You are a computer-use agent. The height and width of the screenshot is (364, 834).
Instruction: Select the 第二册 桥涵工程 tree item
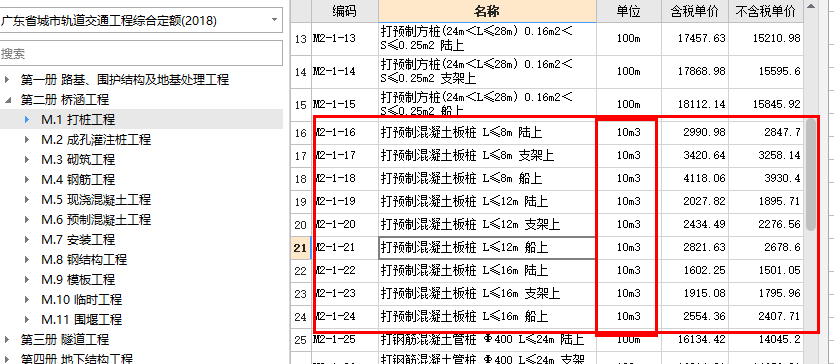coord(65,100)
